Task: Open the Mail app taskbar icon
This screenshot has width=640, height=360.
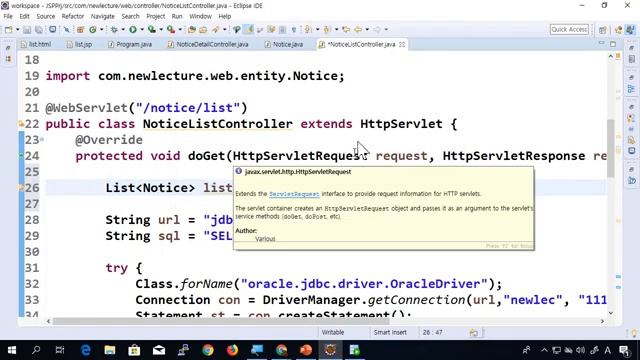Action: (159, 350)
